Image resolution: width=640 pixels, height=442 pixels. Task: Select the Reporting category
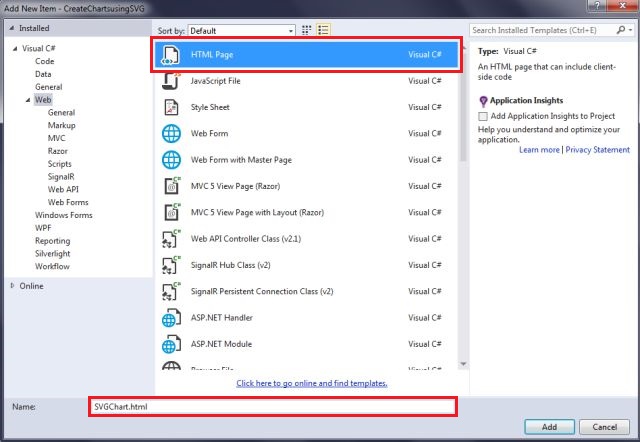tap(53, 241)
